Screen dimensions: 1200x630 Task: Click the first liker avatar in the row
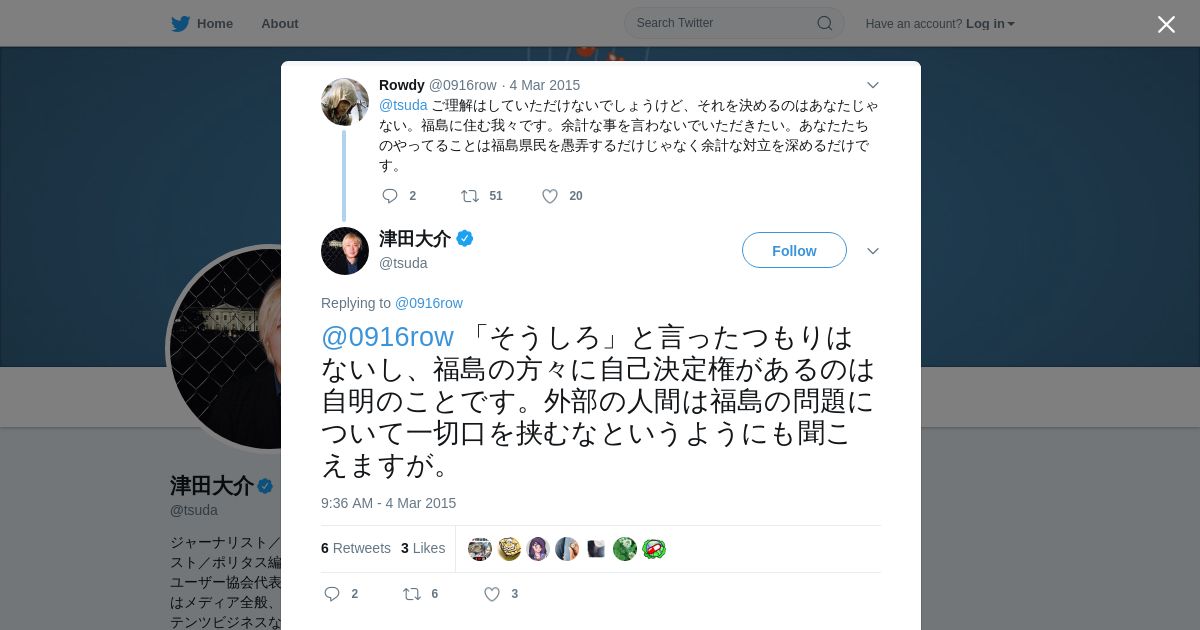[480, 549]
